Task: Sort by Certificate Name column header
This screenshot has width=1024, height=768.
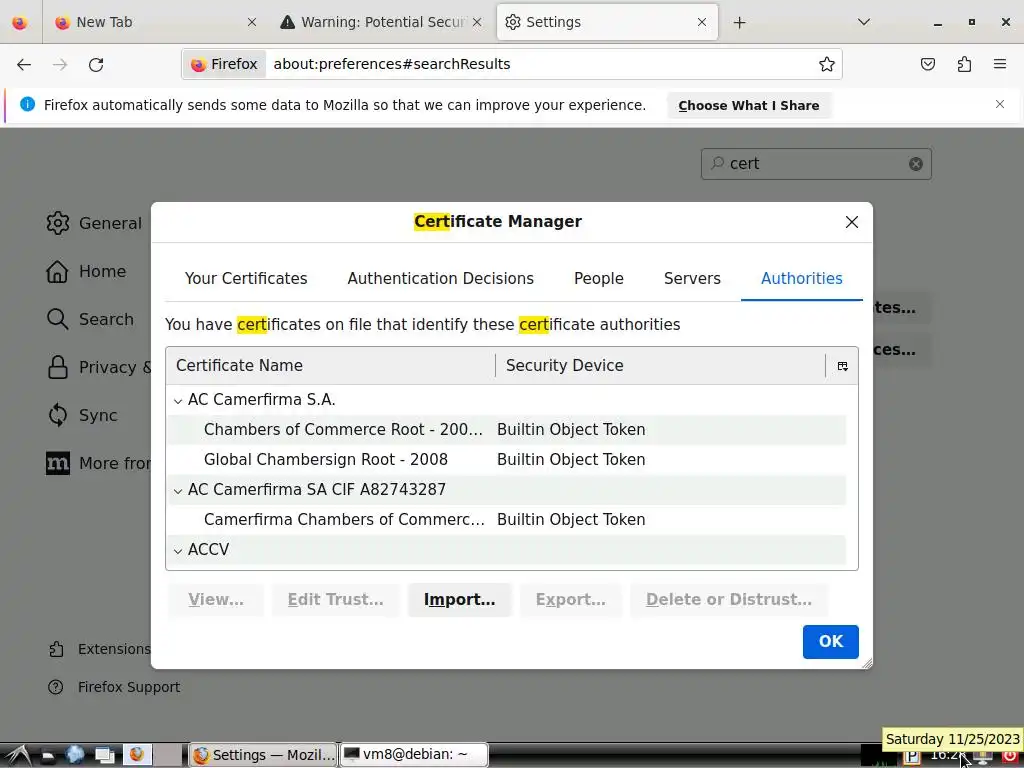Action: 330,366
